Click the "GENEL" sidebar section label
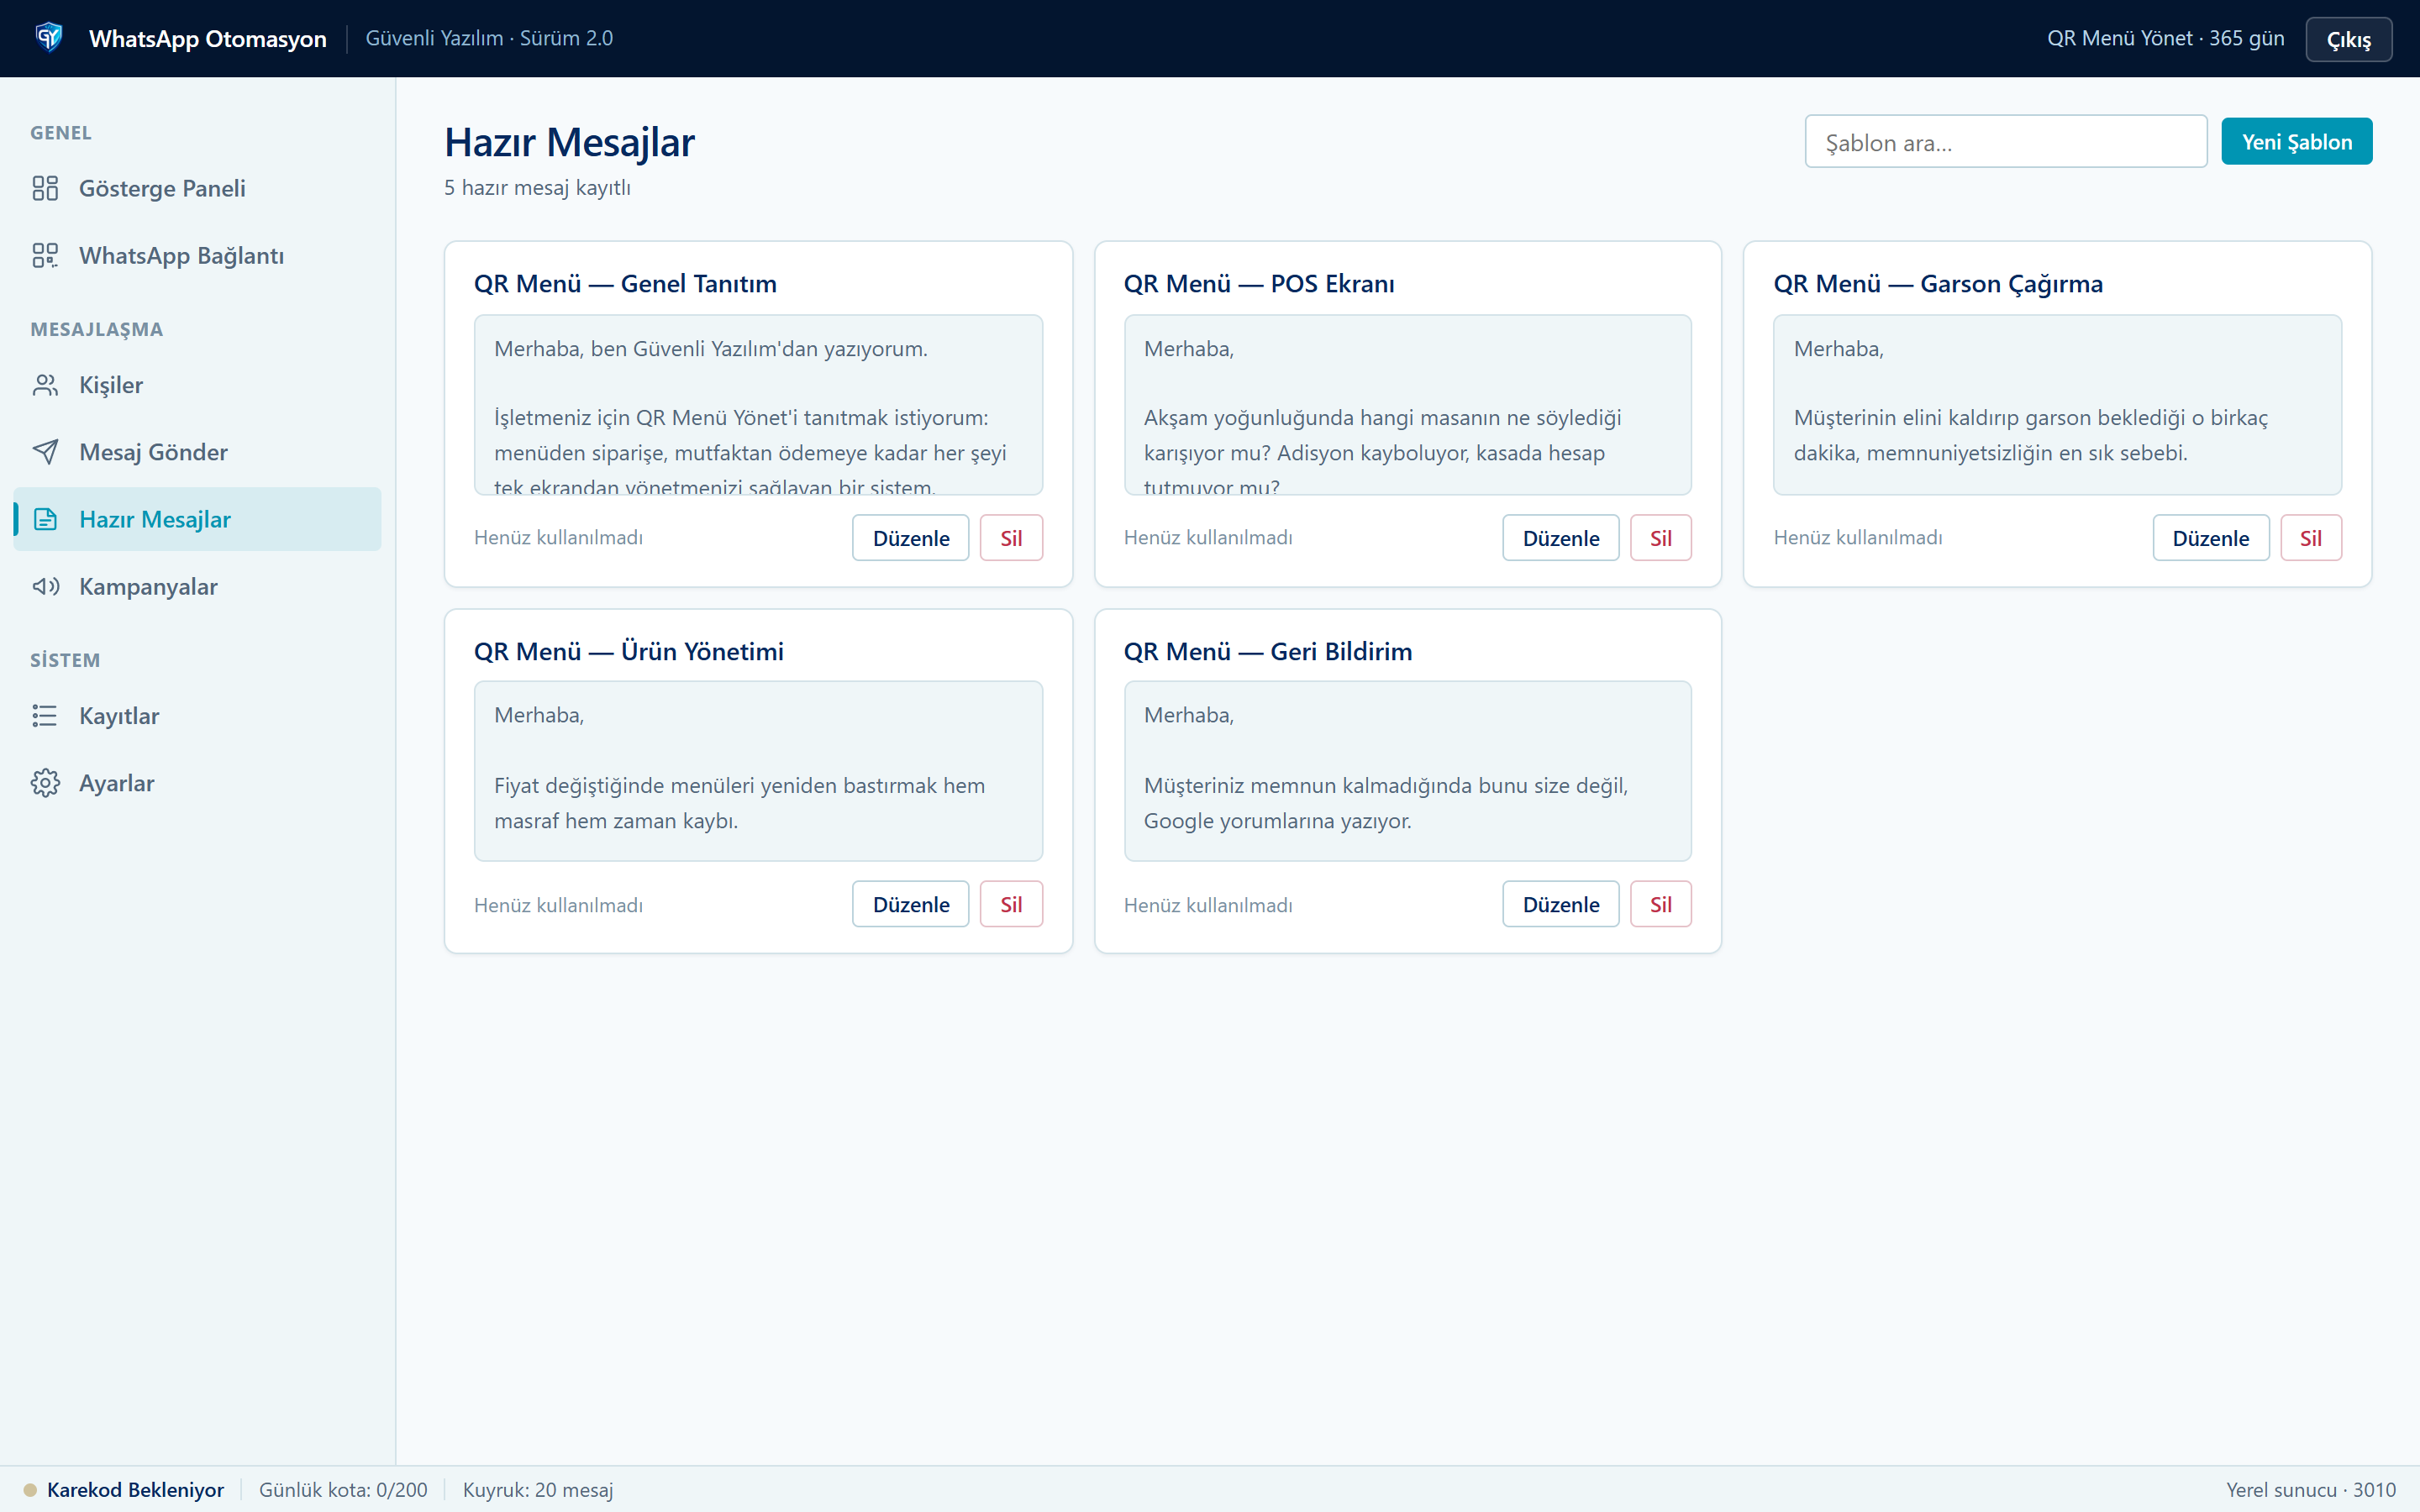Screen dimensions: 2420x1512 click(61, 133)
